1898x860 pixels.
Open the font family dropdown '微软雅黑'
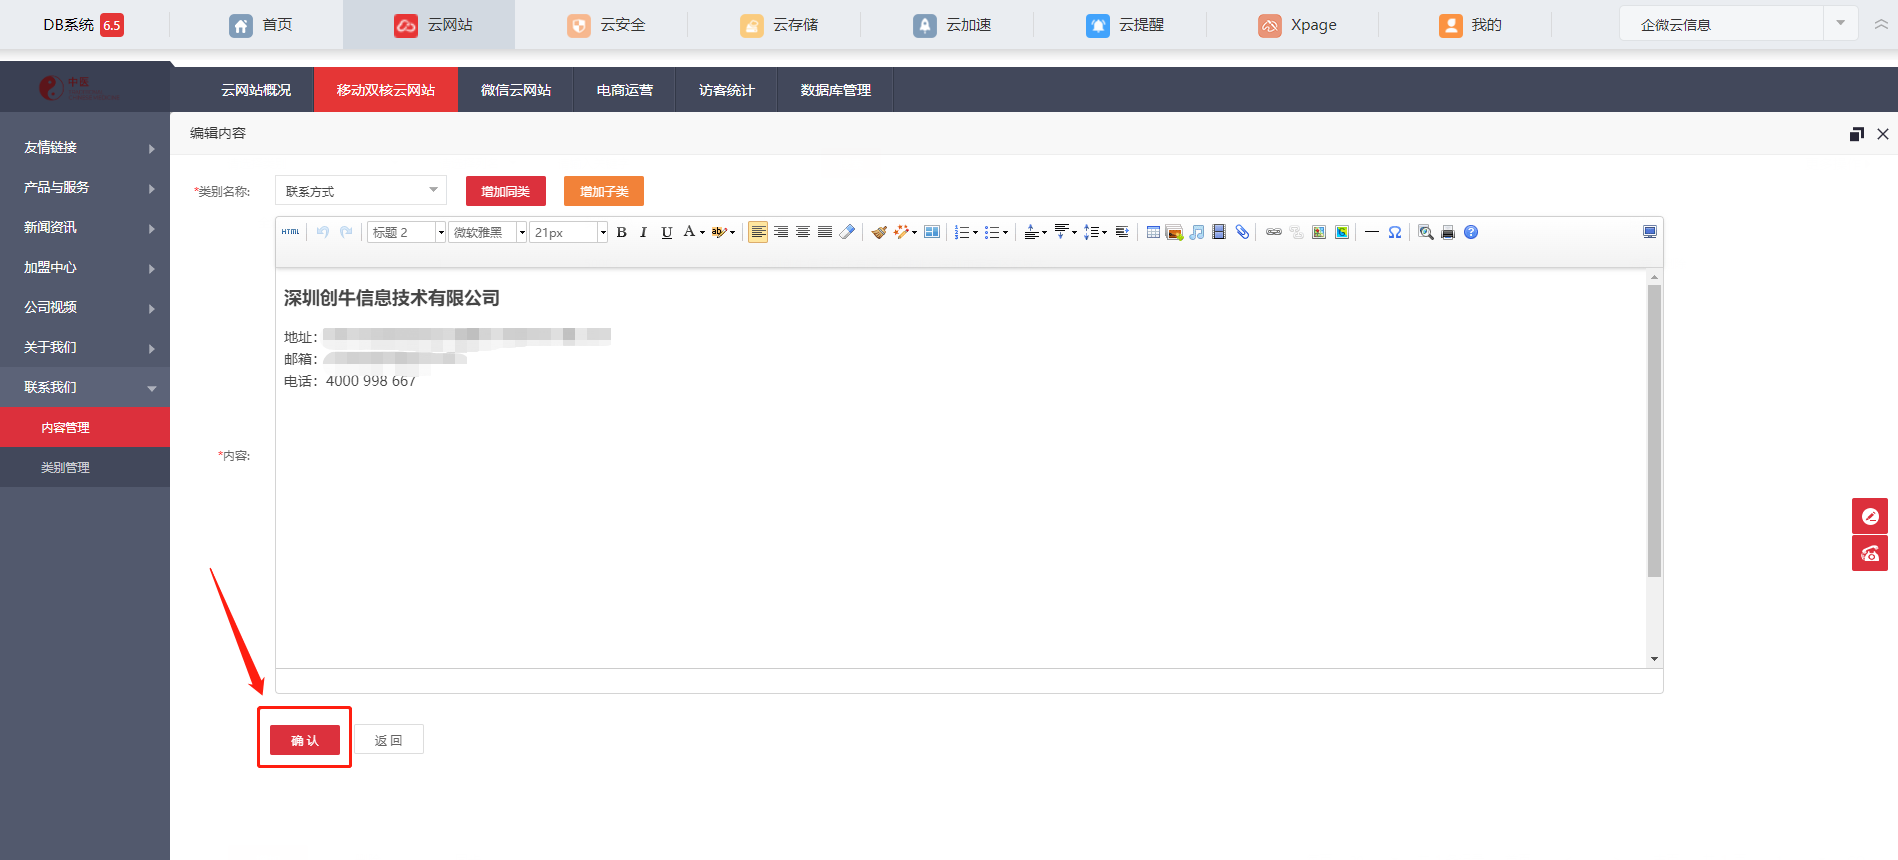[x=487, y=232]
